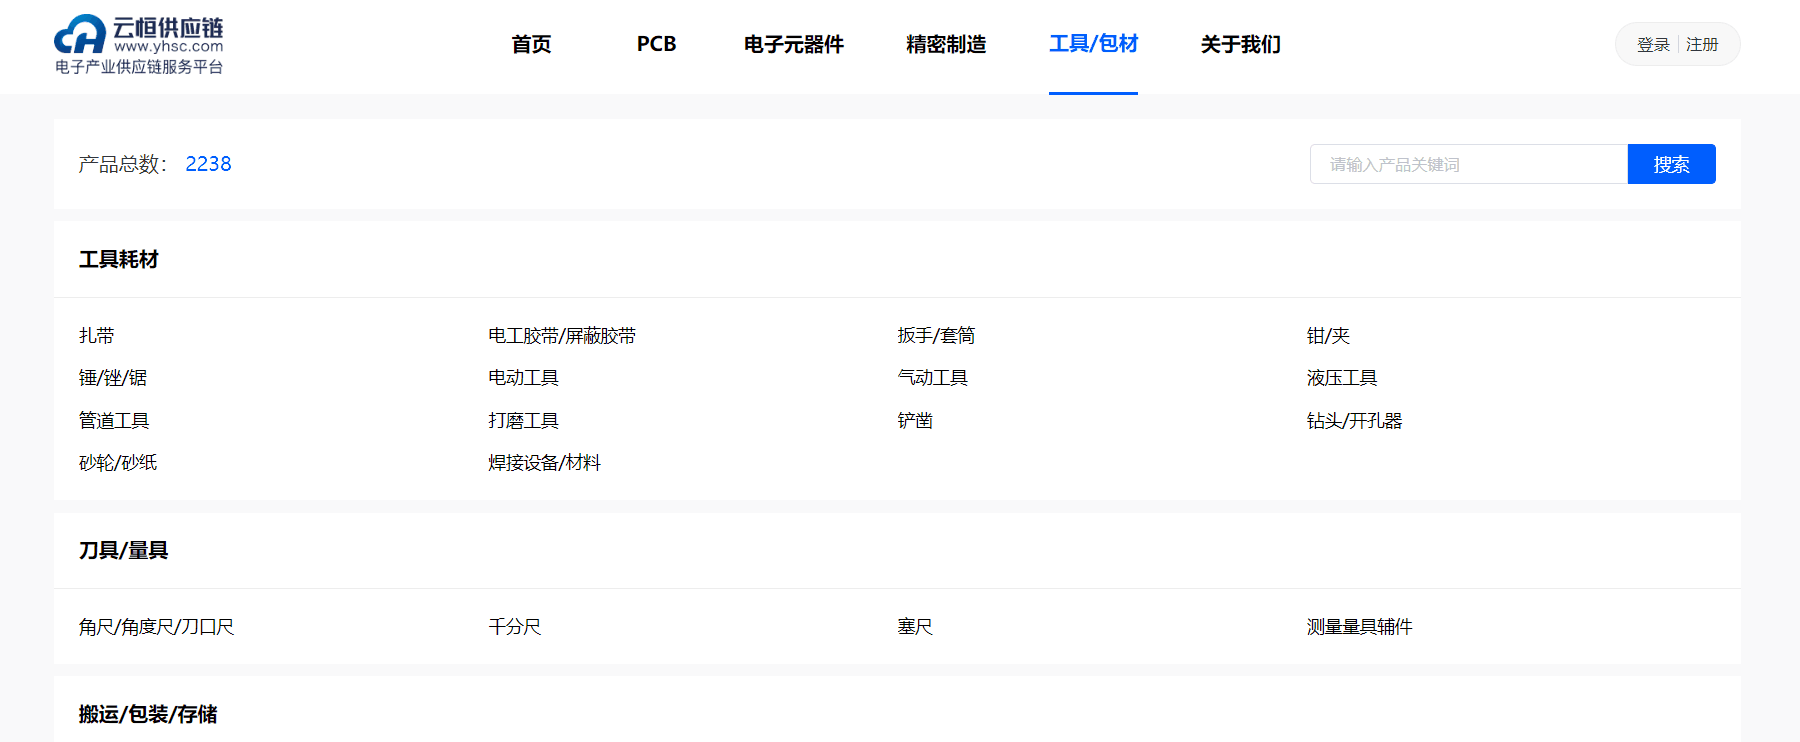The image size is (1800, 742).
Task: Choose the 钻头/开孔器 category
Action: (1354, 421)
